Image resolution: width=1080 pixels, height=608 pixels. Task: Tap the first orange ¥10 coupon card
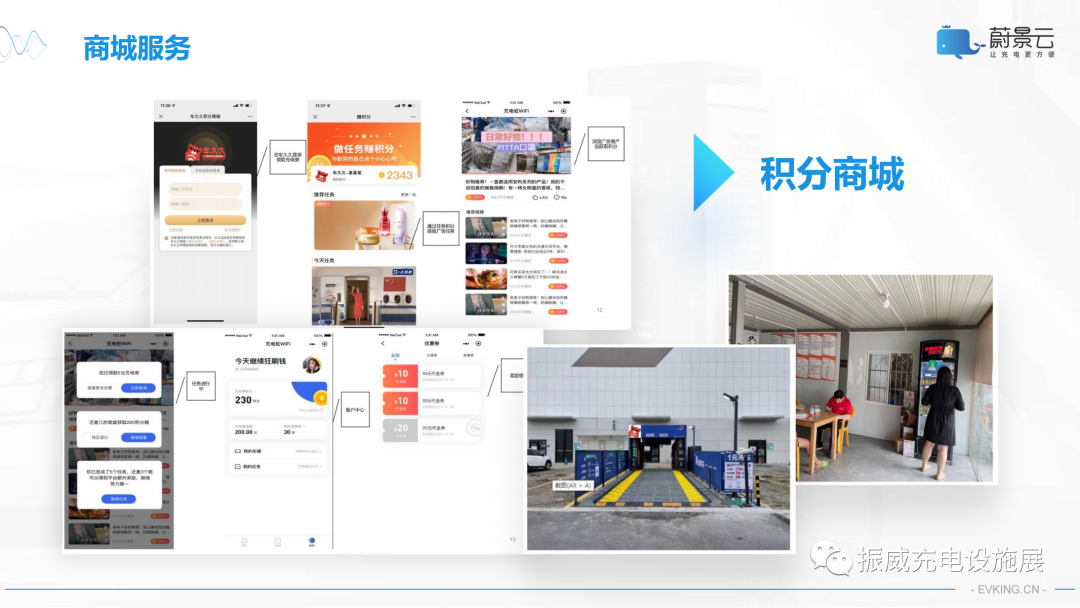pos(431,376)
